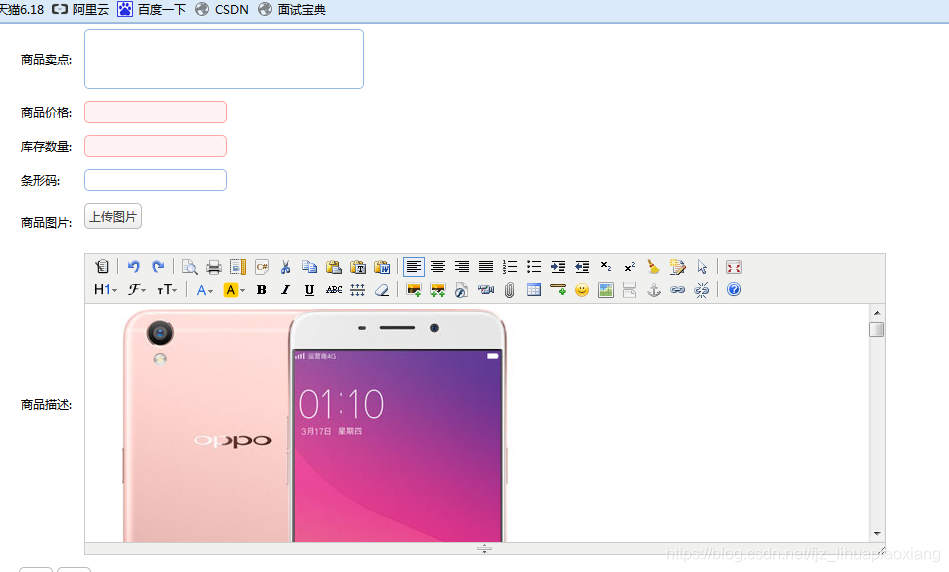Click the Undo arrow in editor toolbar
This screenshot has width=949, height=572.
tap(134, 266)
